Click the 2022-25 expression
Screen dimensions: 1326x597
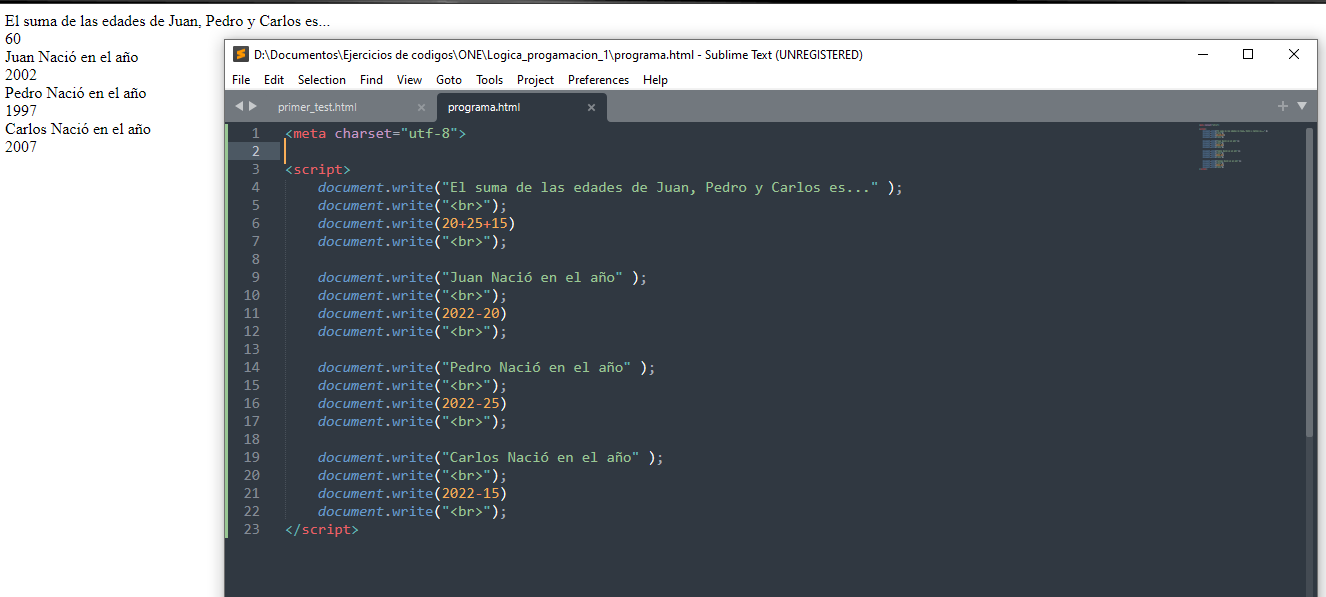click(x=471, y=403)
